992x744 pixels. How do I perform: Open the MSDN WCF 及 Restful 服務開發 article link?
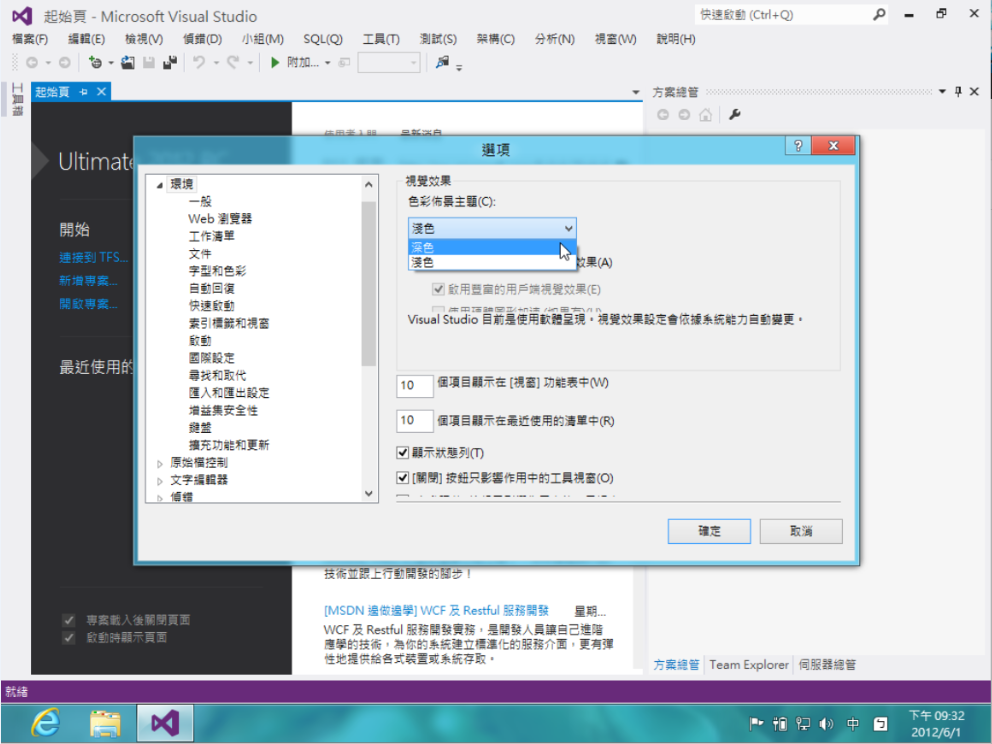[437, 611]
